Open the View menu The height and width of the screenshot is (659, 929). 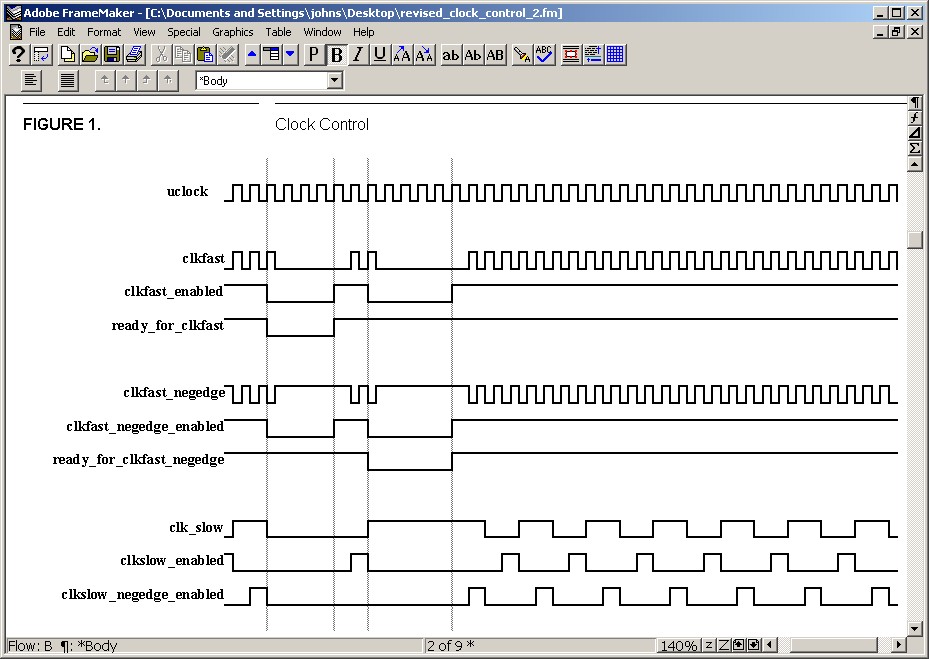(144, 32)
